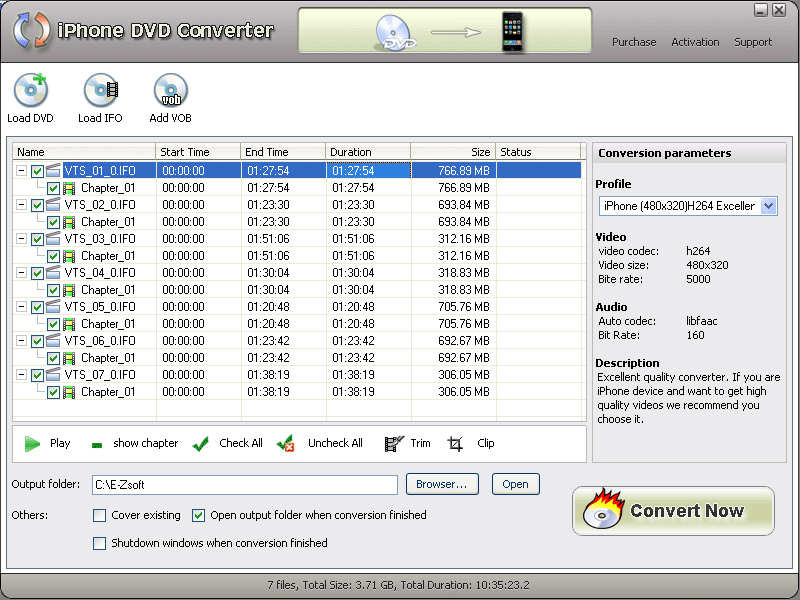Click the Start Time column header
The height and width of the screenshot is (600, 800).
click(x=198, y=152)
